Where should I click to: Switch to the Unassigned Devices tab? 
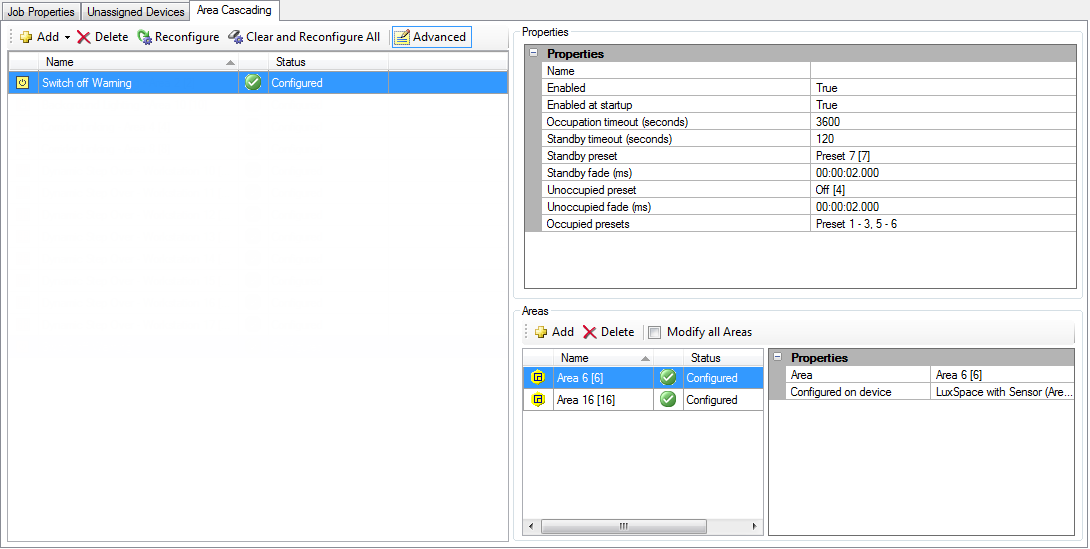pos(136,12)
